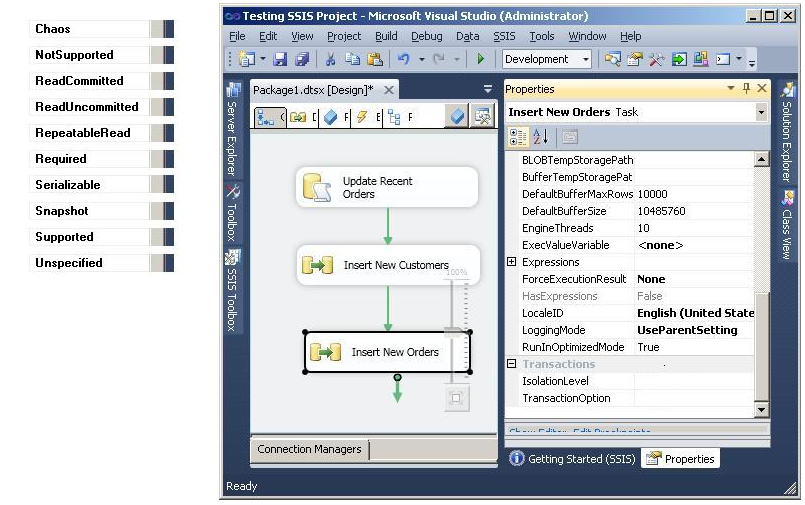Open Insert New Orders object dropdown
805x505 pixels.
pyautogui.click(x=761, y=112)
